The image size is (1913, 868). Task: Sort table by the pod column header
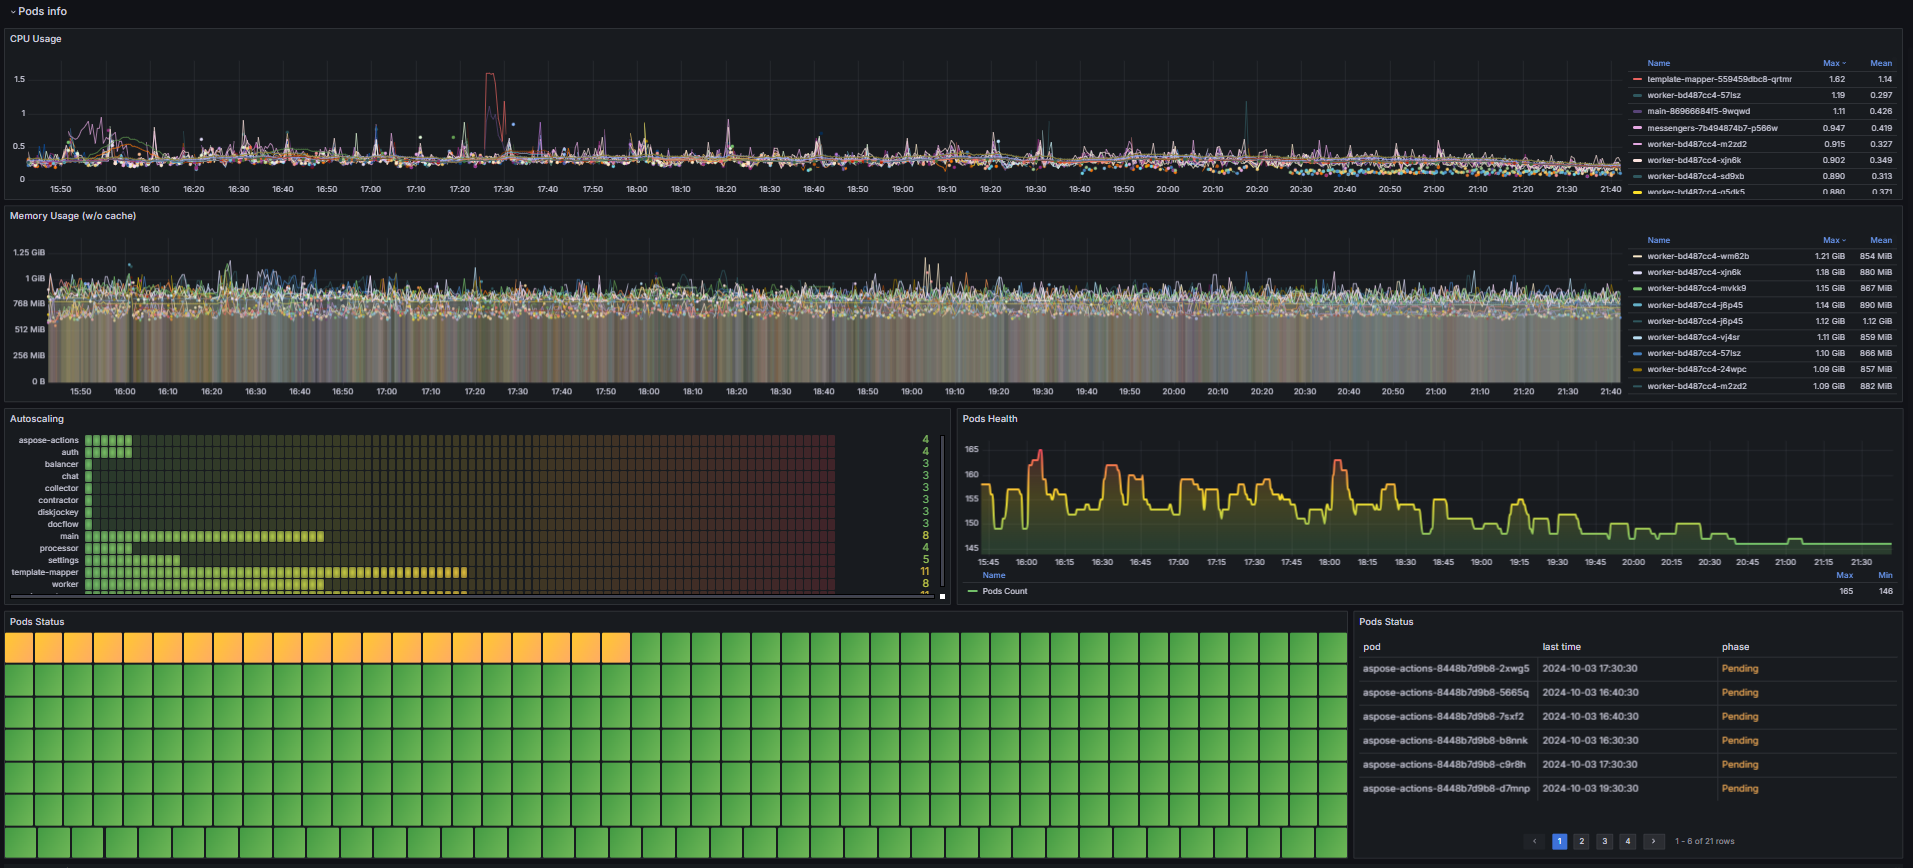(x=1372, y=647)
